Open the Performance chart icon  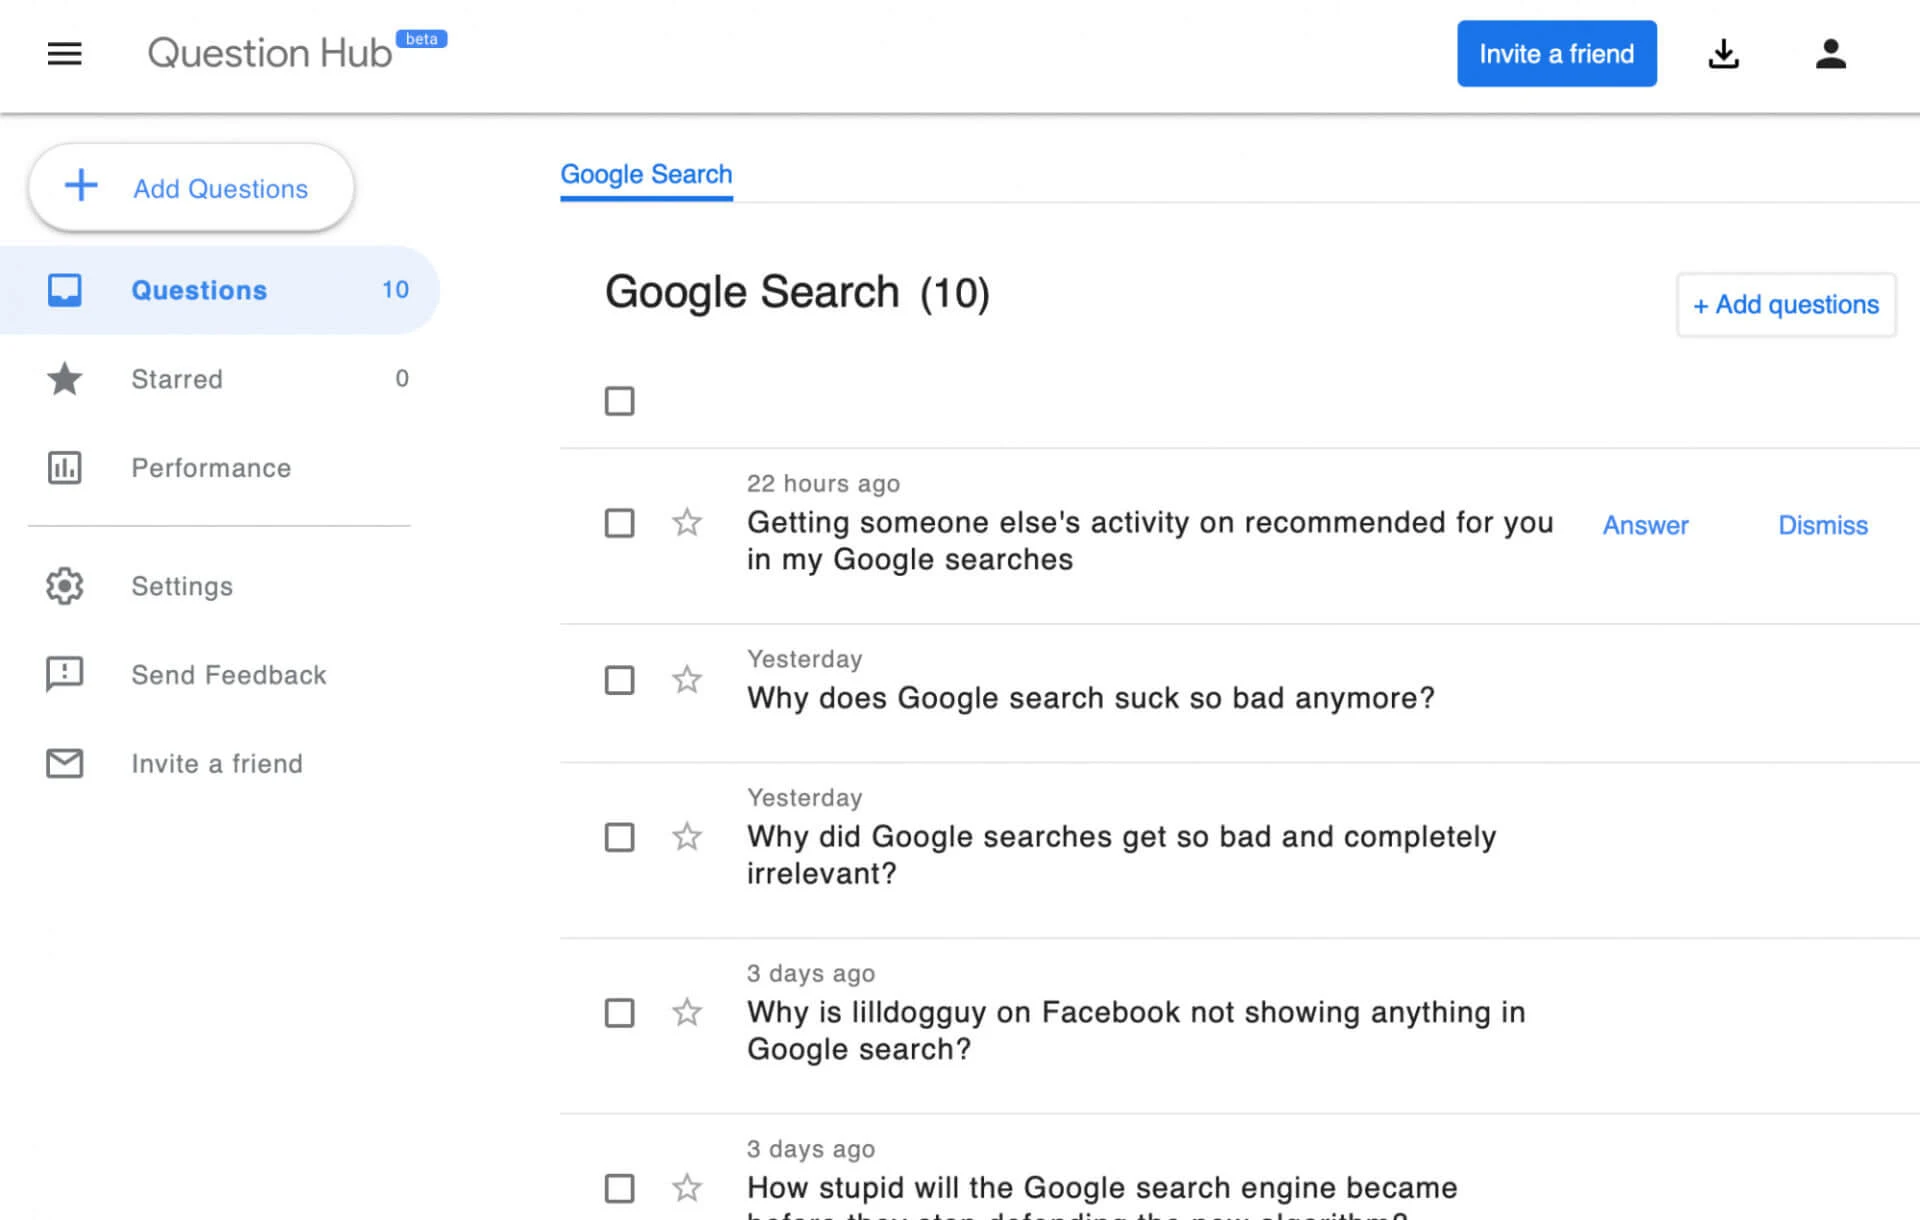pyautogui.click(x=64, y=467)
